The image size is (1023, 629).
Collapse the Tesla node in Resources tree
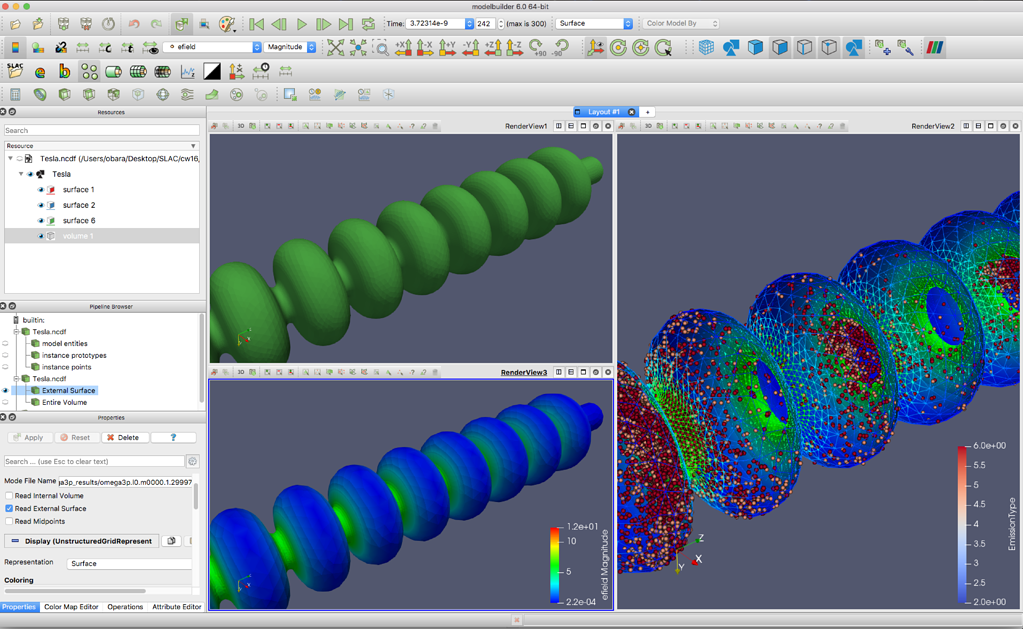pyautogui.click(x=20, y=173)
